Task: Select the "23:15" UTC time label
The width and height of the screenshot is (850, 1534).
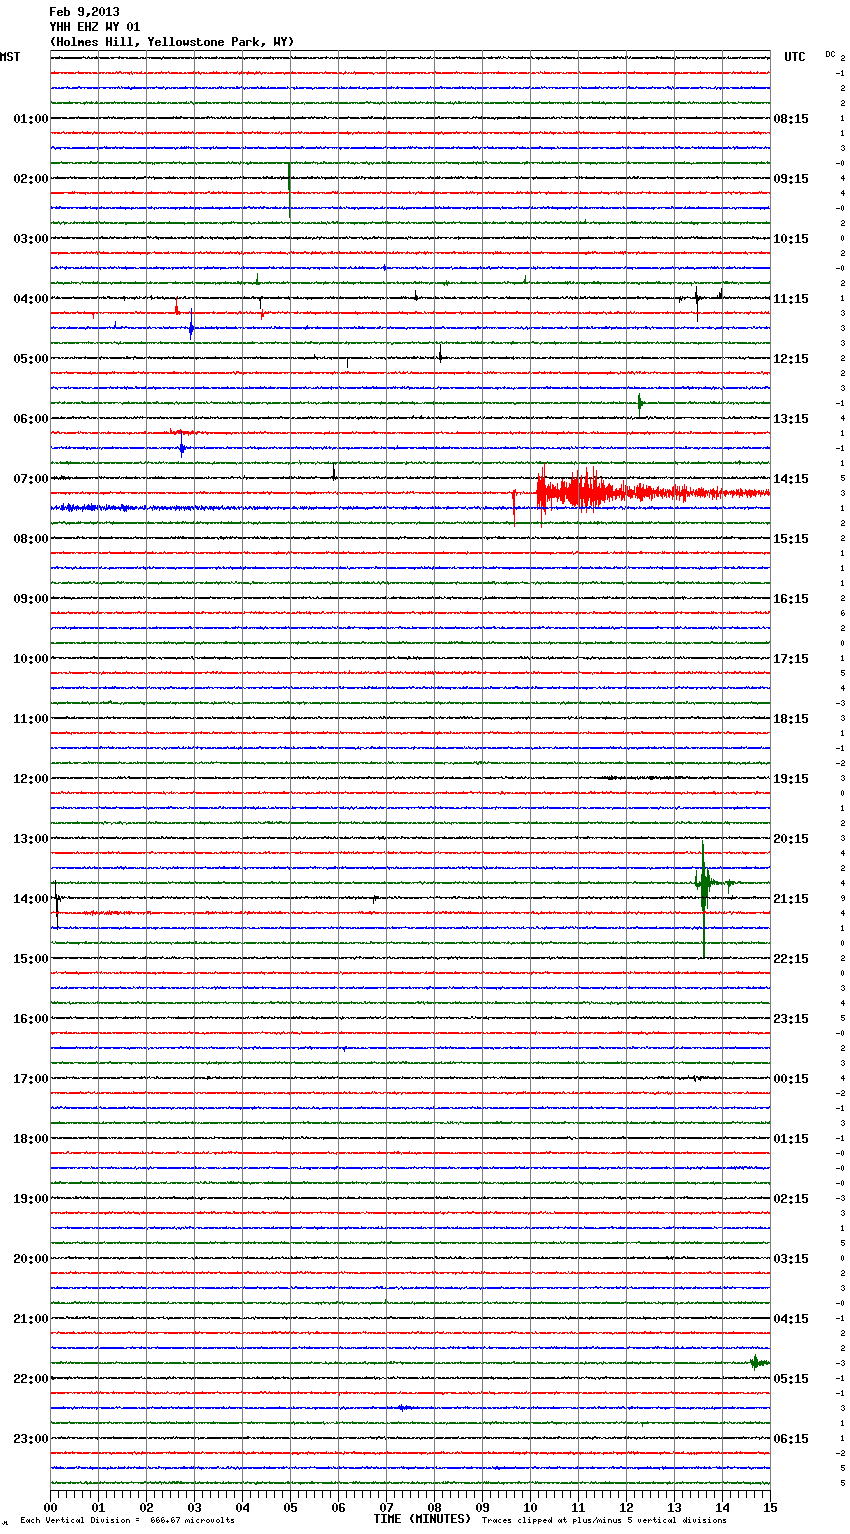Action: [791, 1019]
